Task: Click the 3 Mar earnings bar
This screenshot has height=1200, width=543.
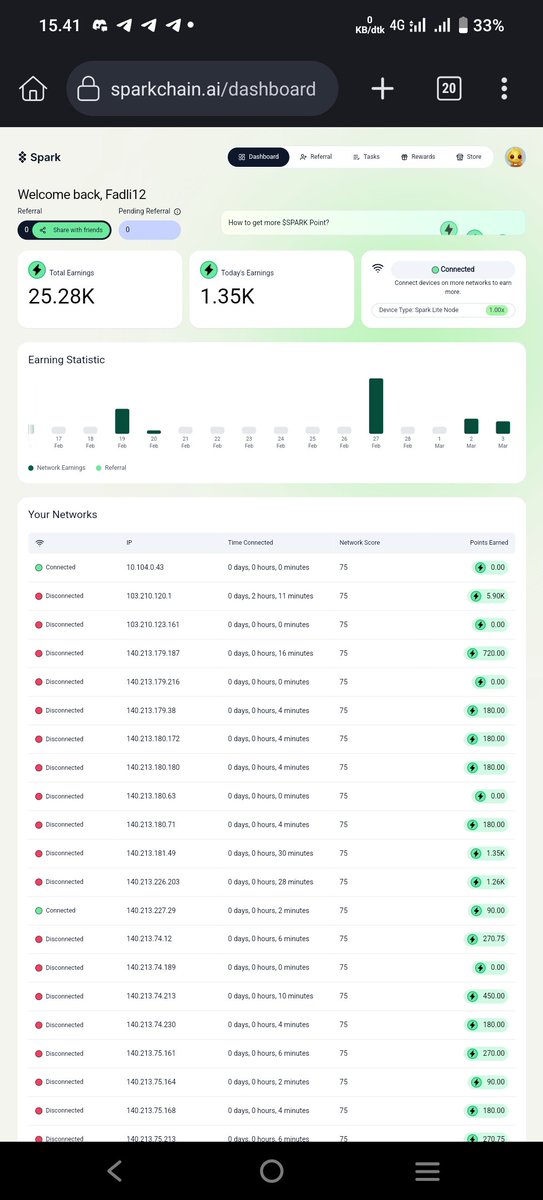Action: [x=503, y=427]
